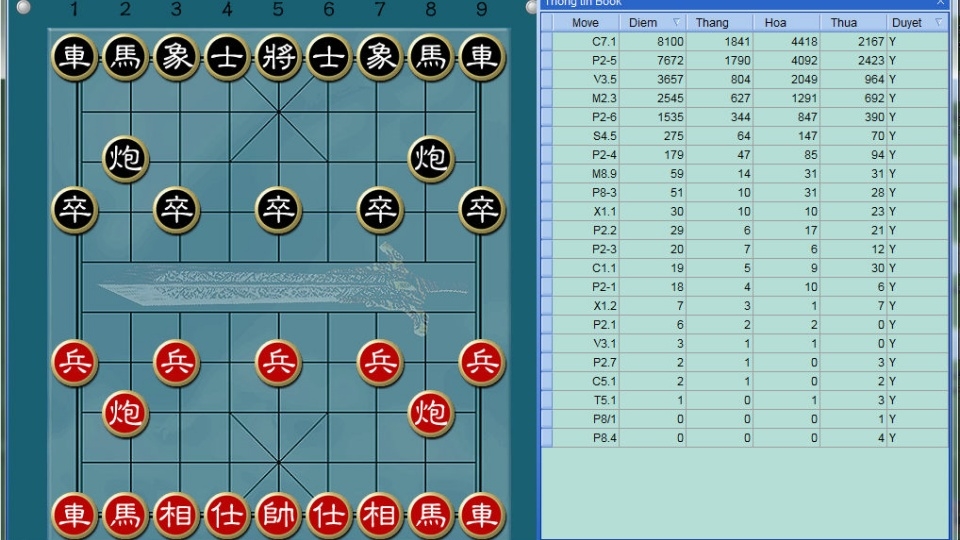Pick the black cannon on file 2
The width and height of the screenshot is (960, 540).
[x=126, y=159]
